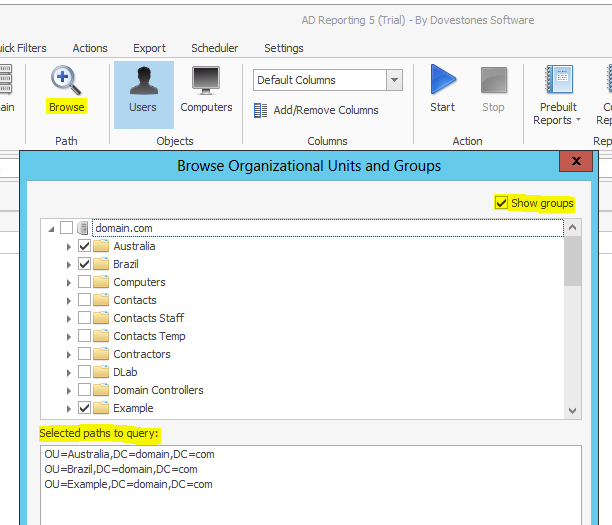This screenshot has width=612, height=525.
Task: Check the Computers OU checkbox
Action: (84, 282)
